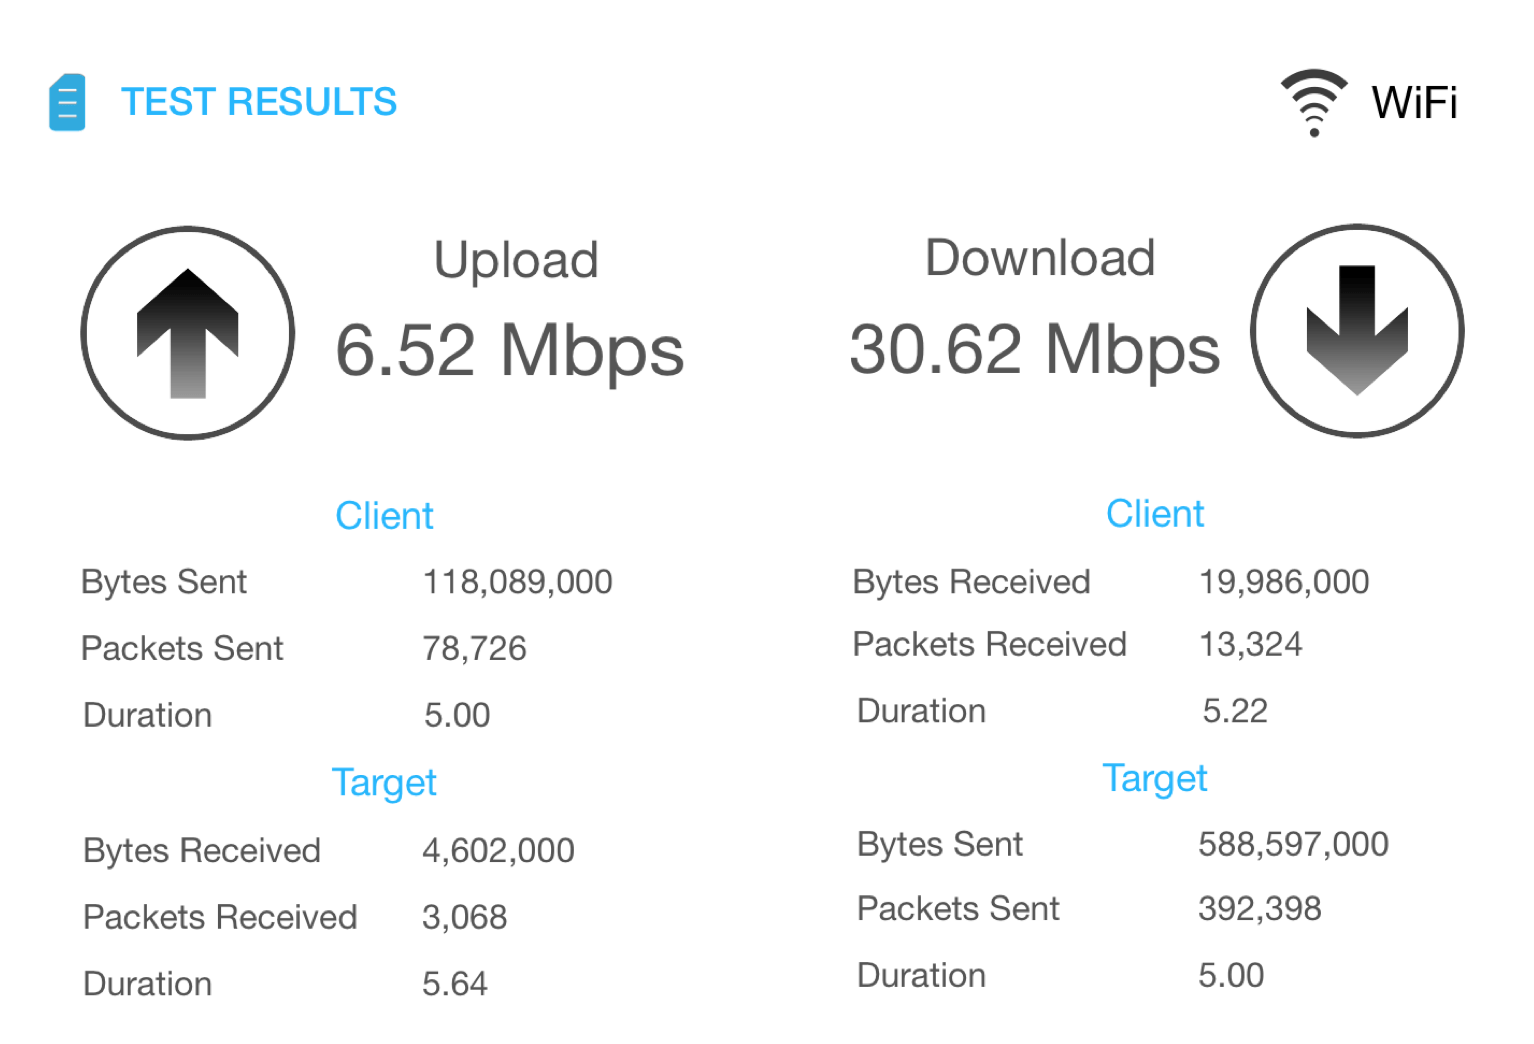1534x1044 pixels.
Task: Select the 78,726 packets sent value
Action: (474, 649)
